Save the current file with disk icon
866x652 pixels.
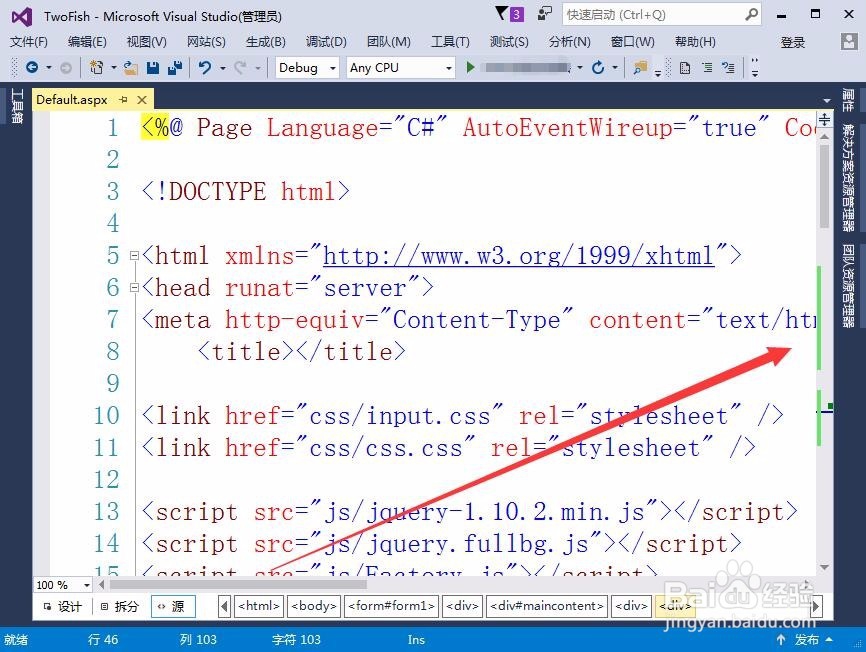pyautogui.click(x=153, y=68)
